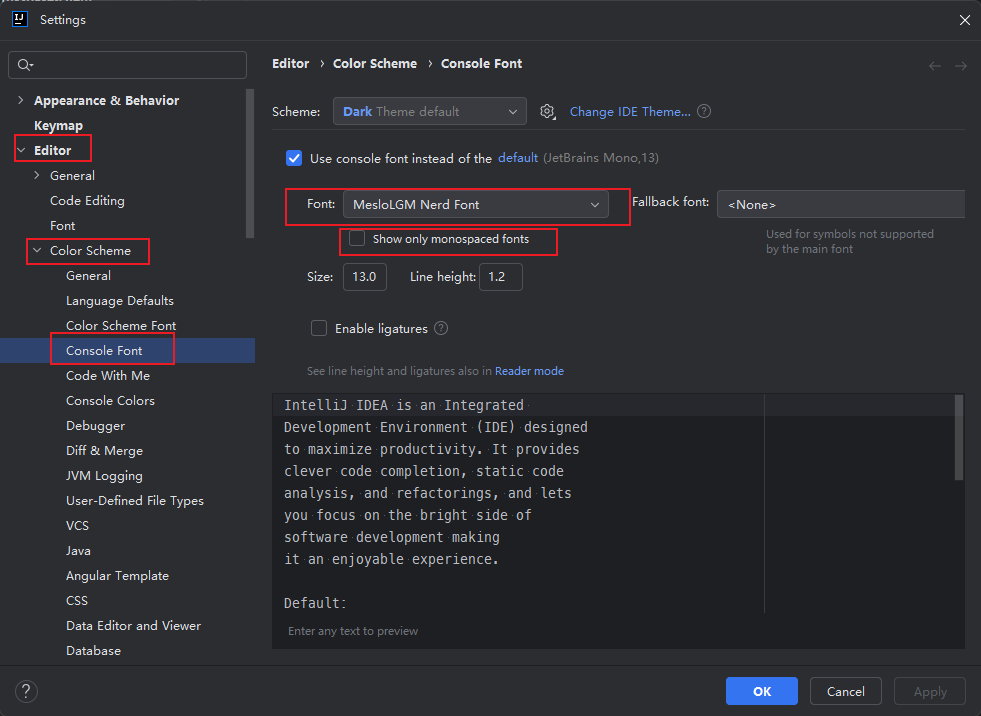
Task: Expand the Appearance & Behavior section
Action: (x=21, y=101)
